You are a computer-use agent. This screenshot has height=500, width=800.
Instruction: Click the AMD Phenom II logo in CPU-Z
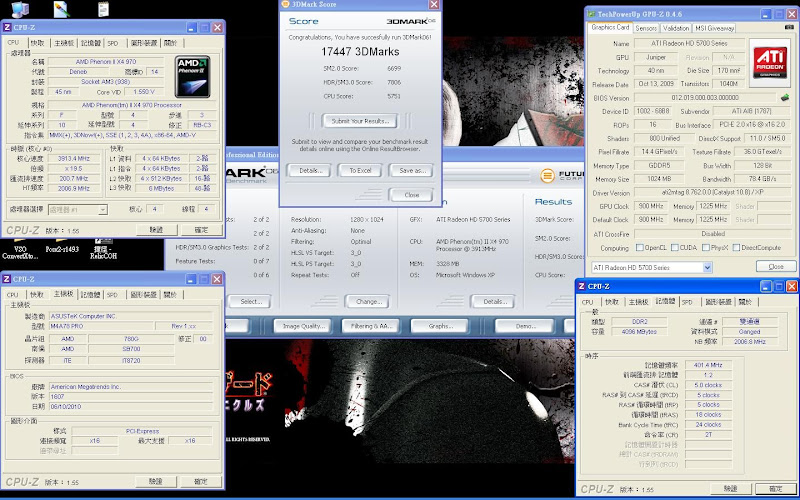[192, 77]
